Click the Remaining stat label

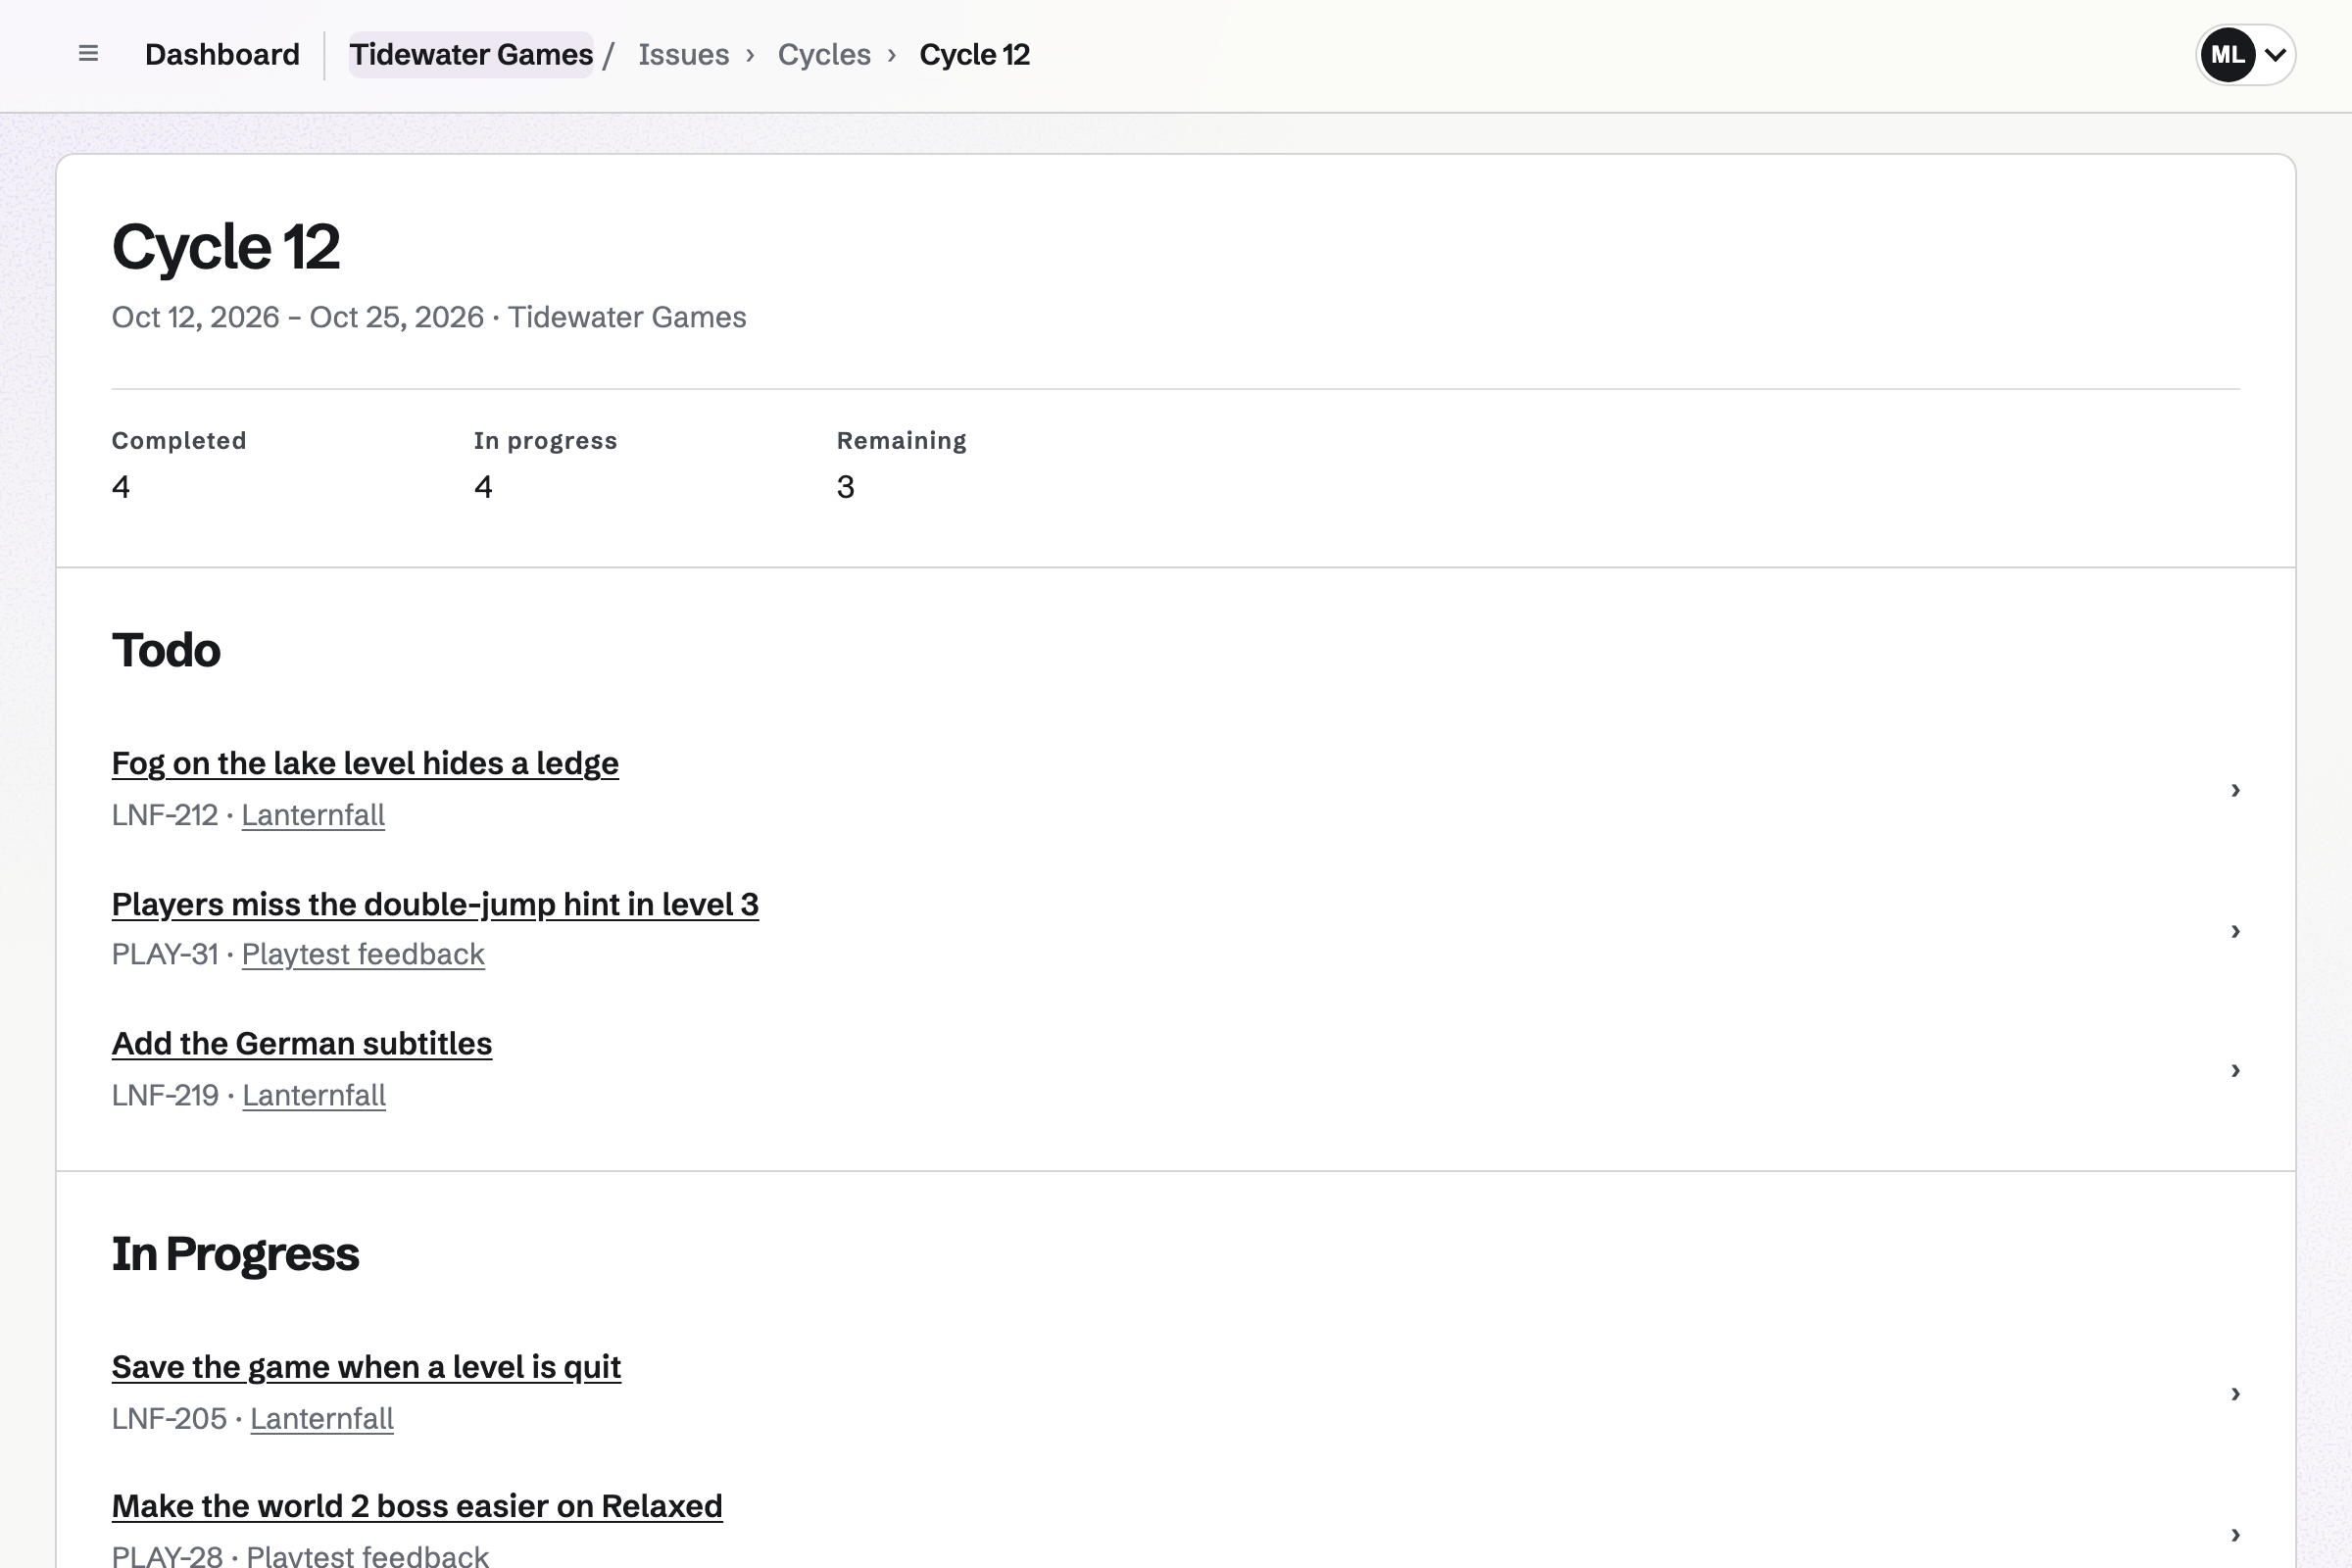901,441
